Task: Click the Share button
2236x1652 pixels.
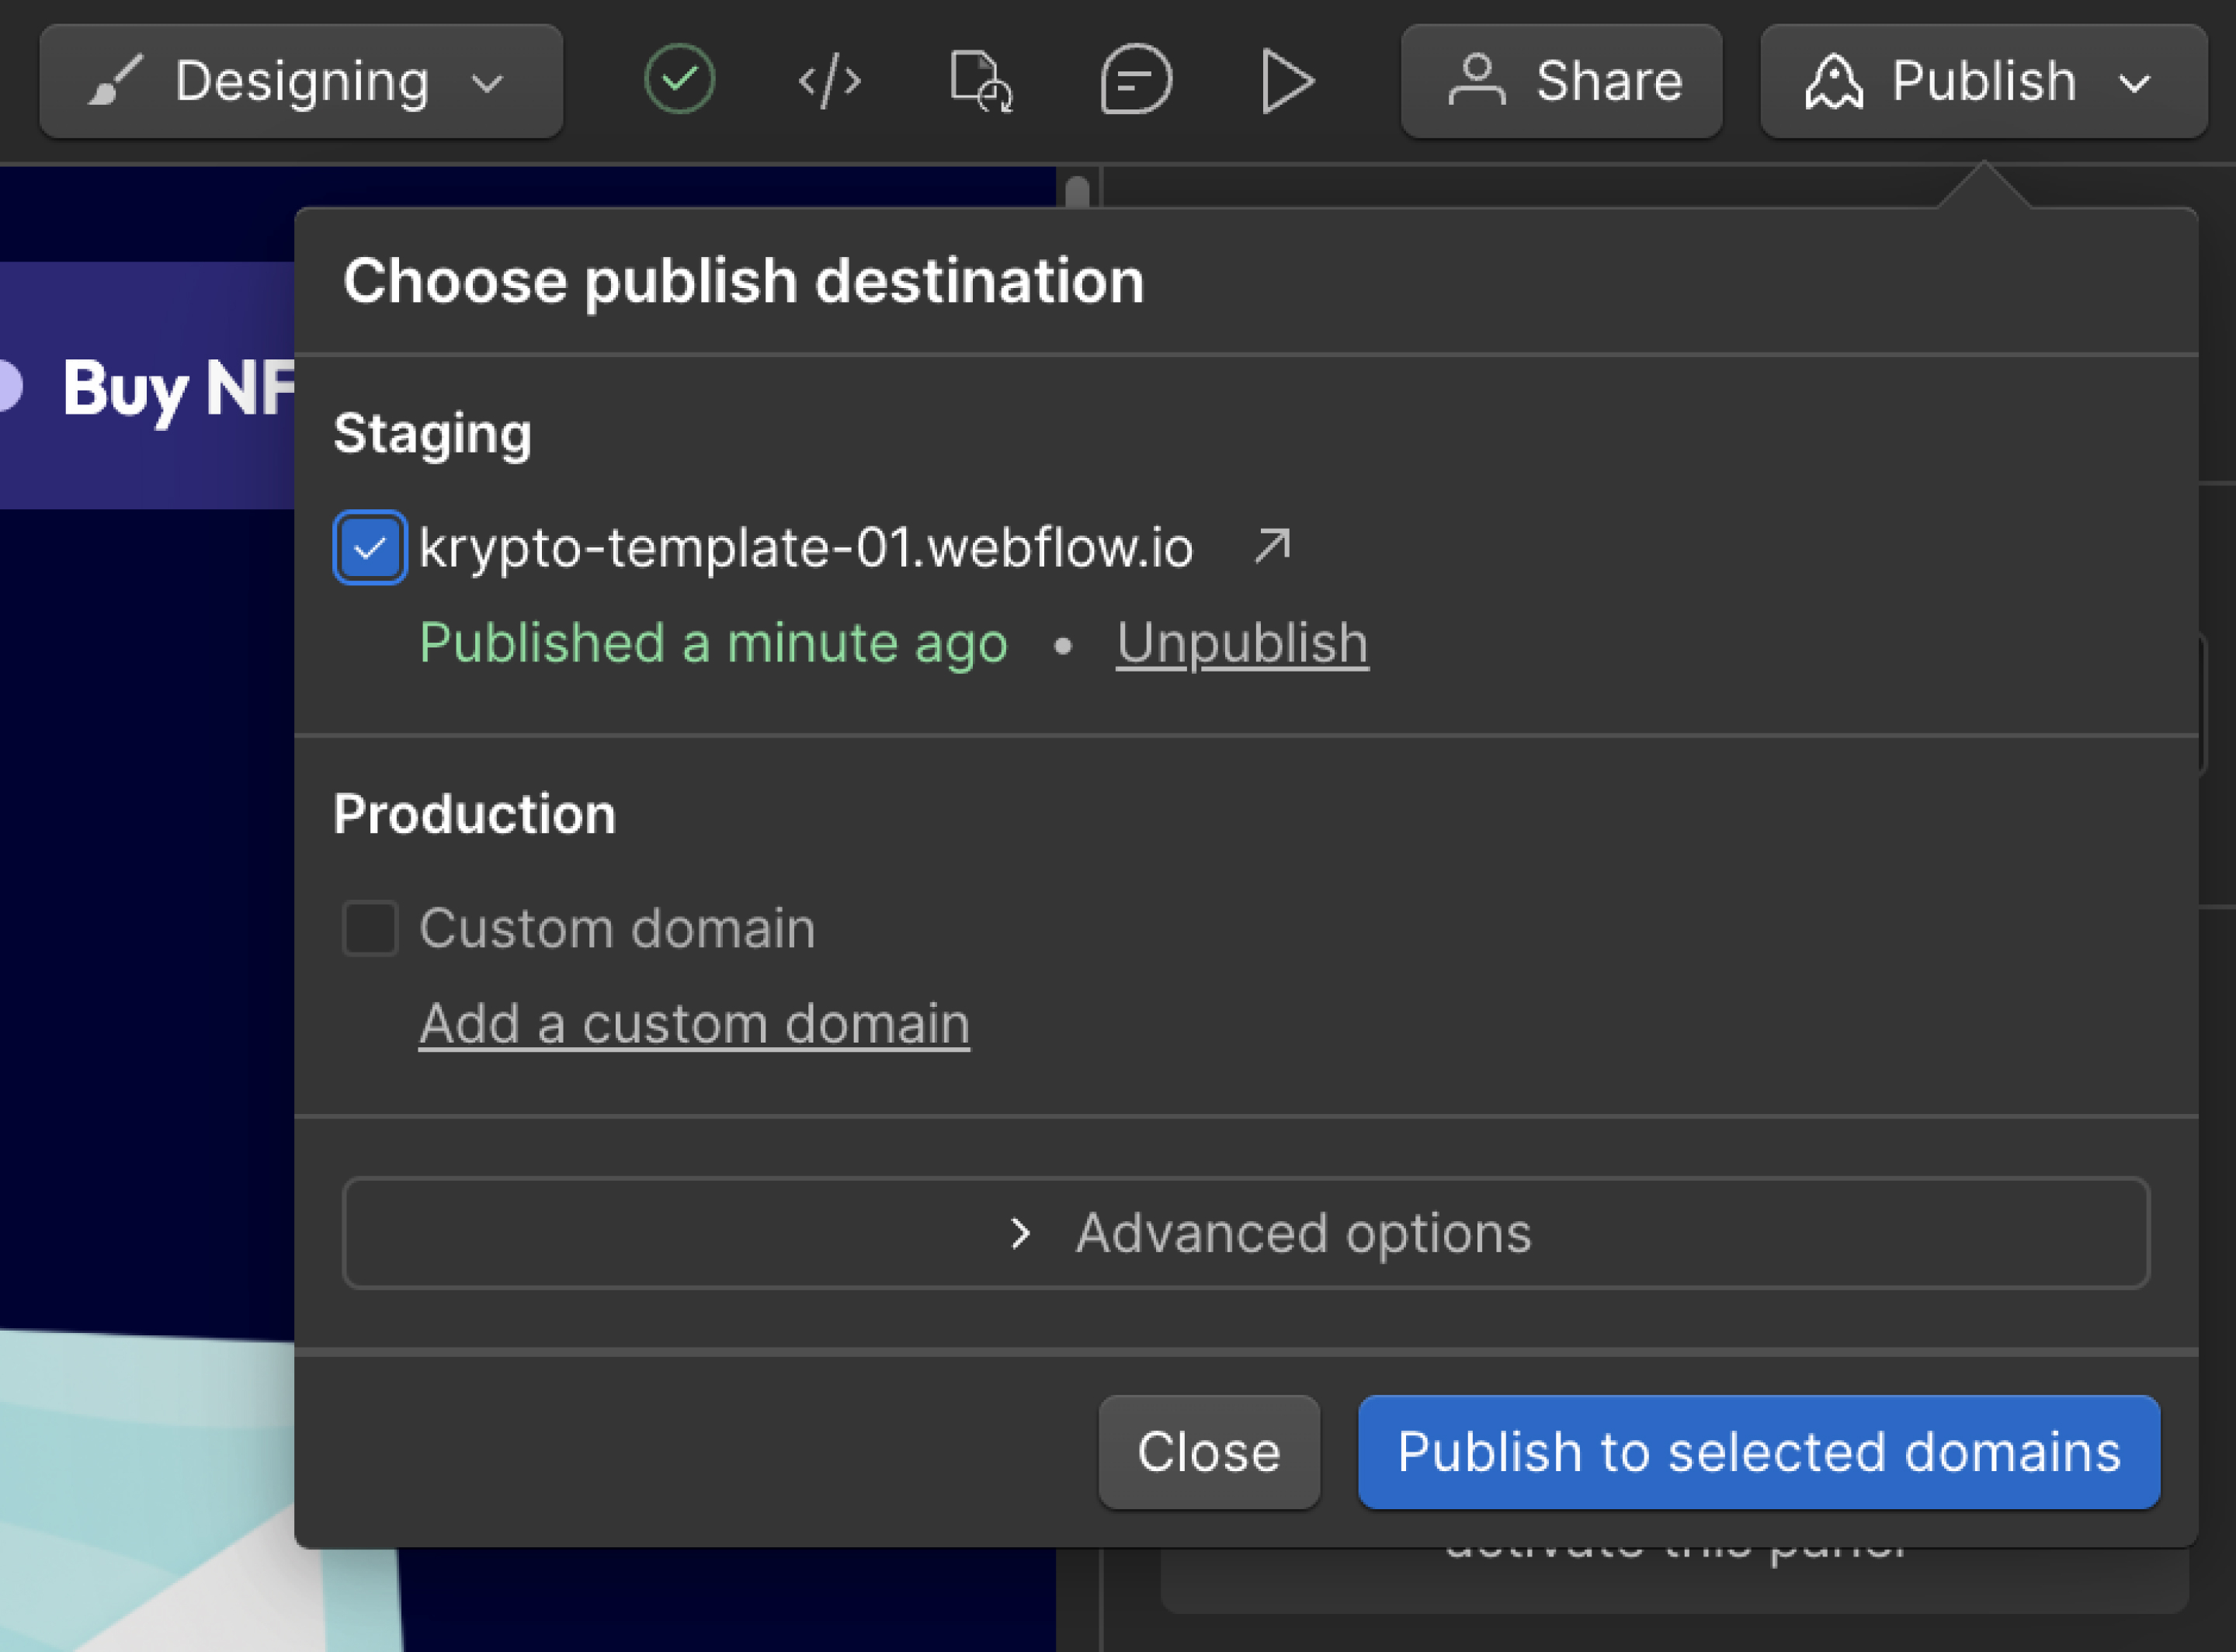Action: click(1561, 81)
